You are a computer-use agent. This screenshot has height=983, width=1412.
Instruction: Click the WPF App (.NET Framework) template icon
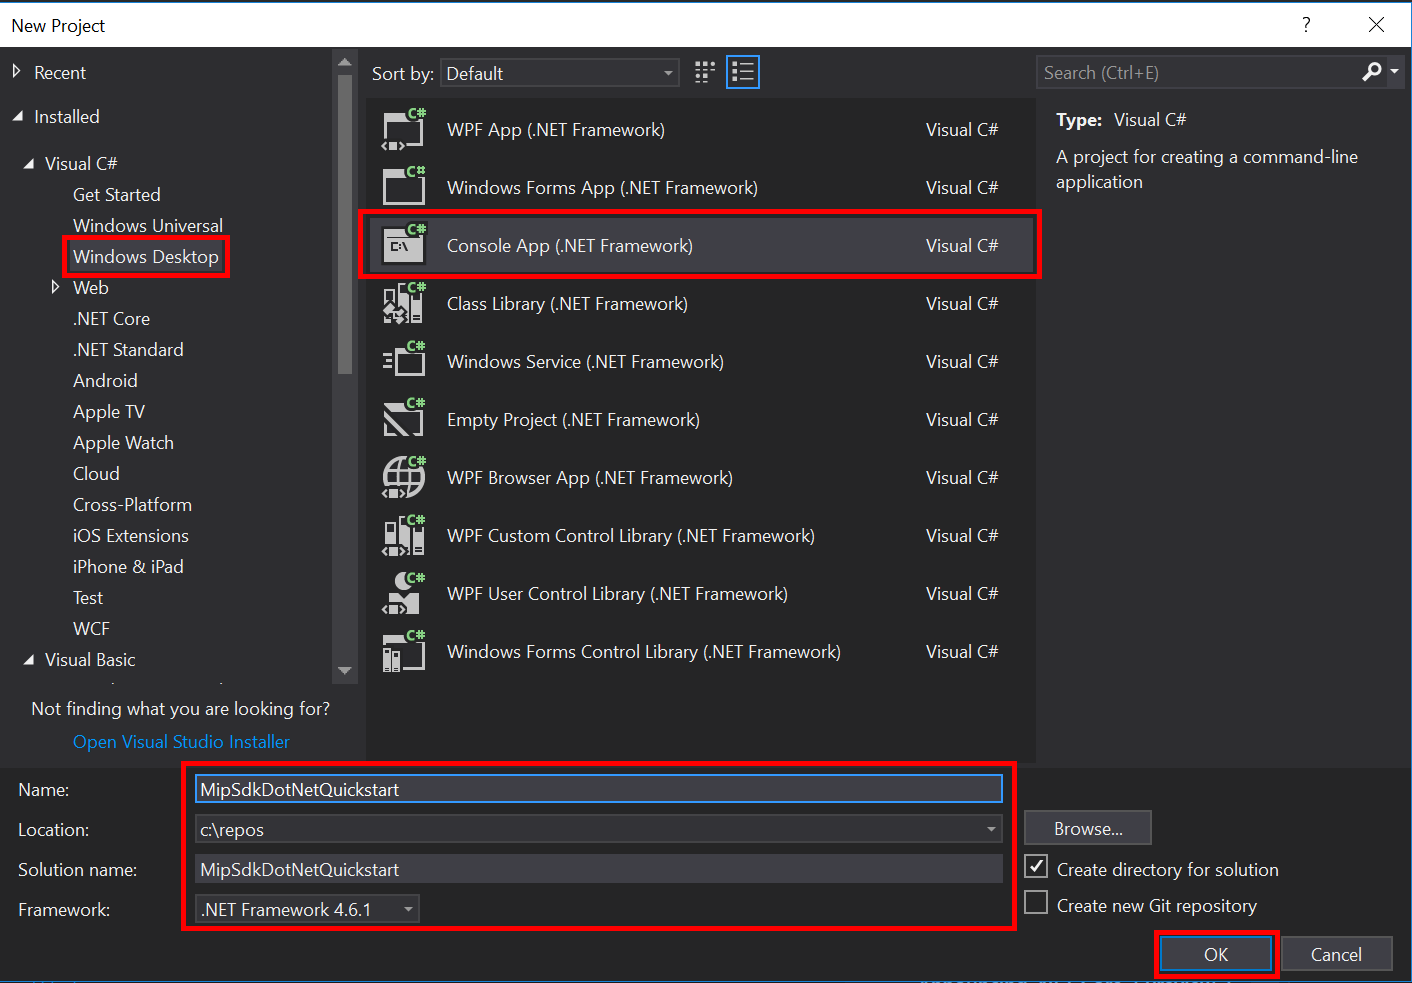click(403, 129)
